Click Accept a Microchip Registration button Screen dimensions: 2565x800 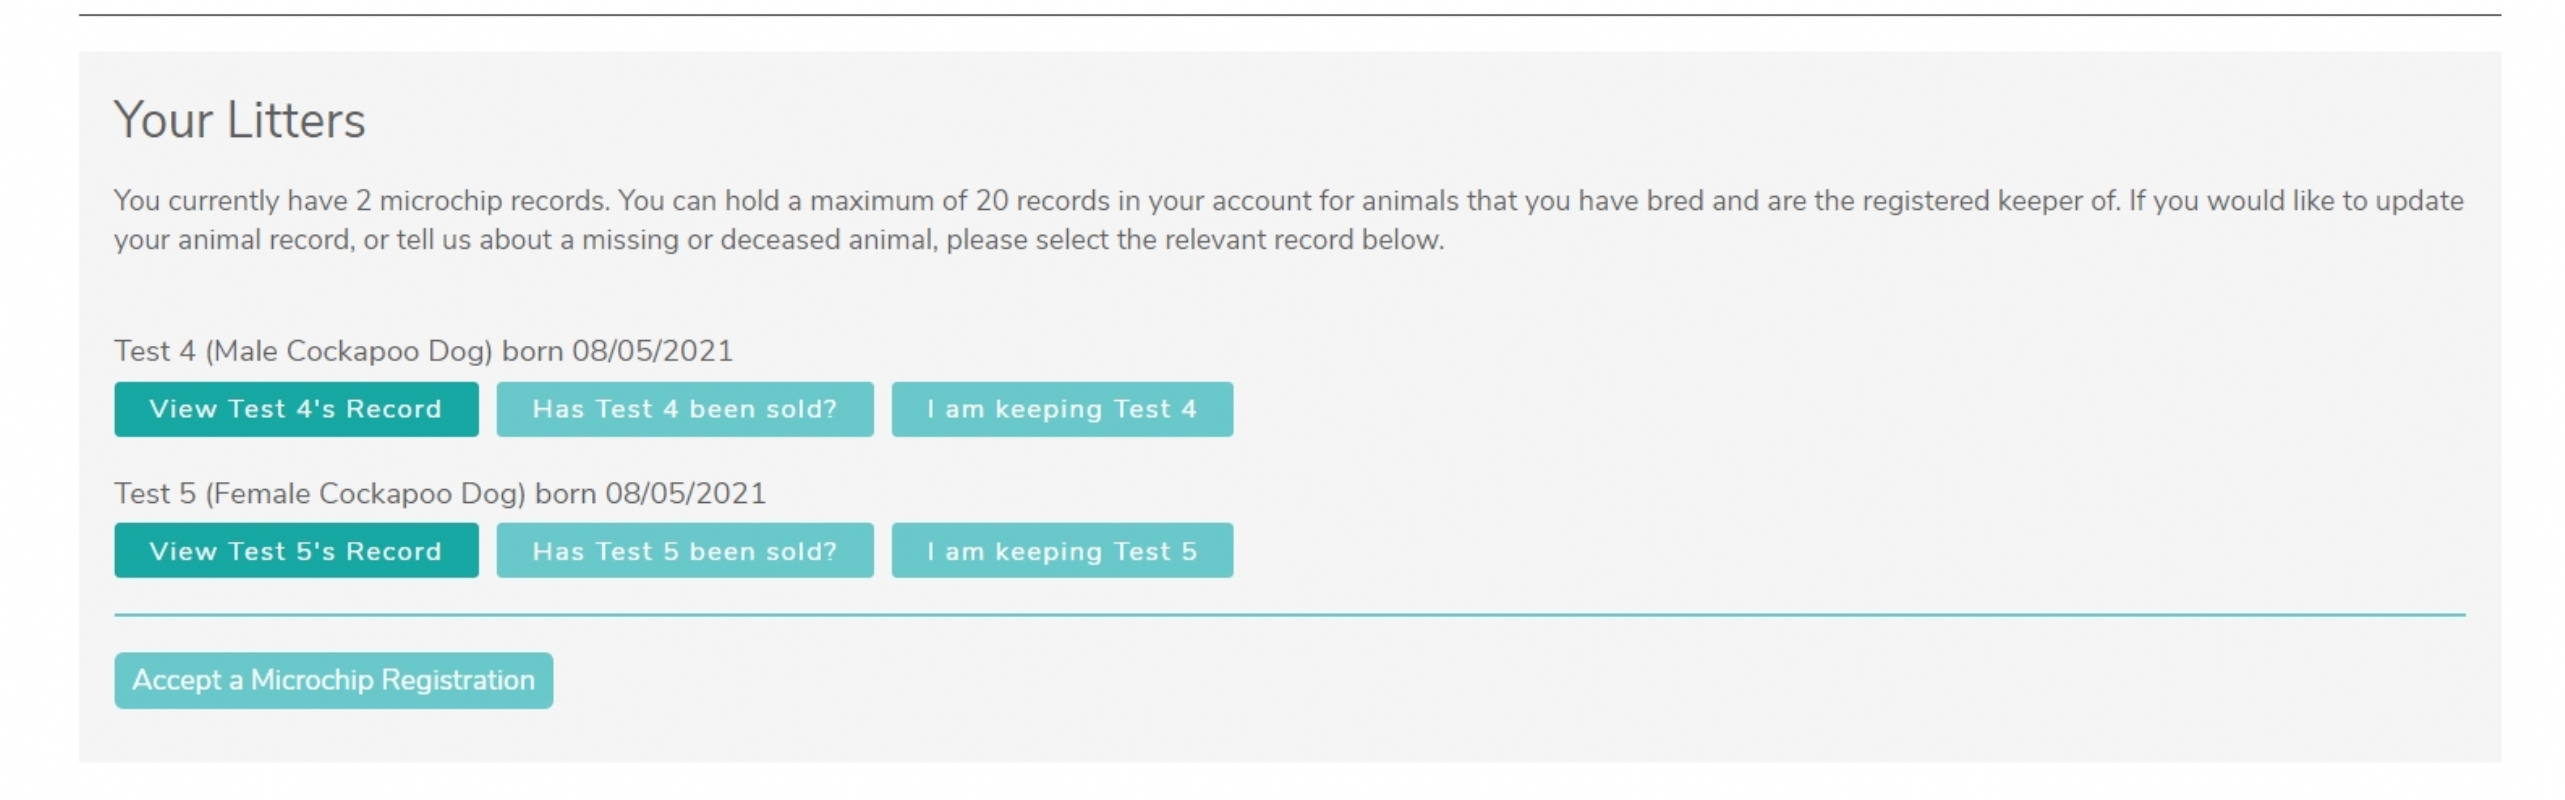coord(333,681)
